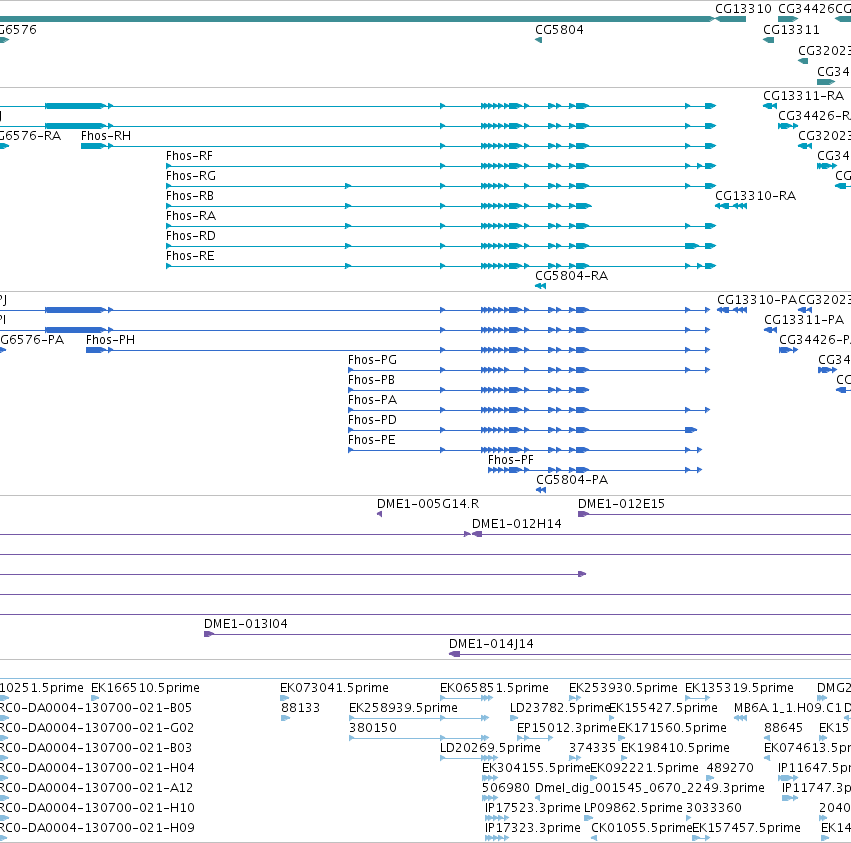Click the CG13311-RA transcript label
This screenshot has width=851, height=843.
[803, 96]
